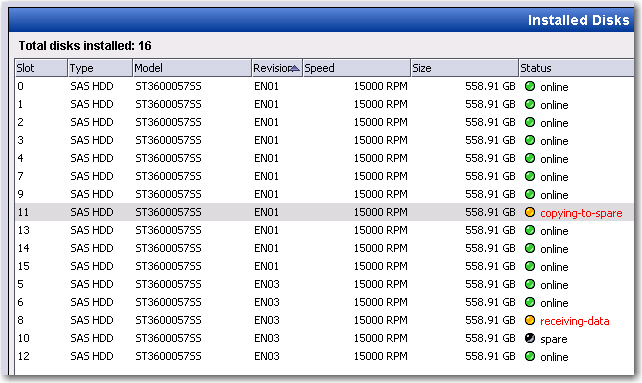
Task: Click EN01 revision in slot 11 row
Action: click(x=266, y=212)
